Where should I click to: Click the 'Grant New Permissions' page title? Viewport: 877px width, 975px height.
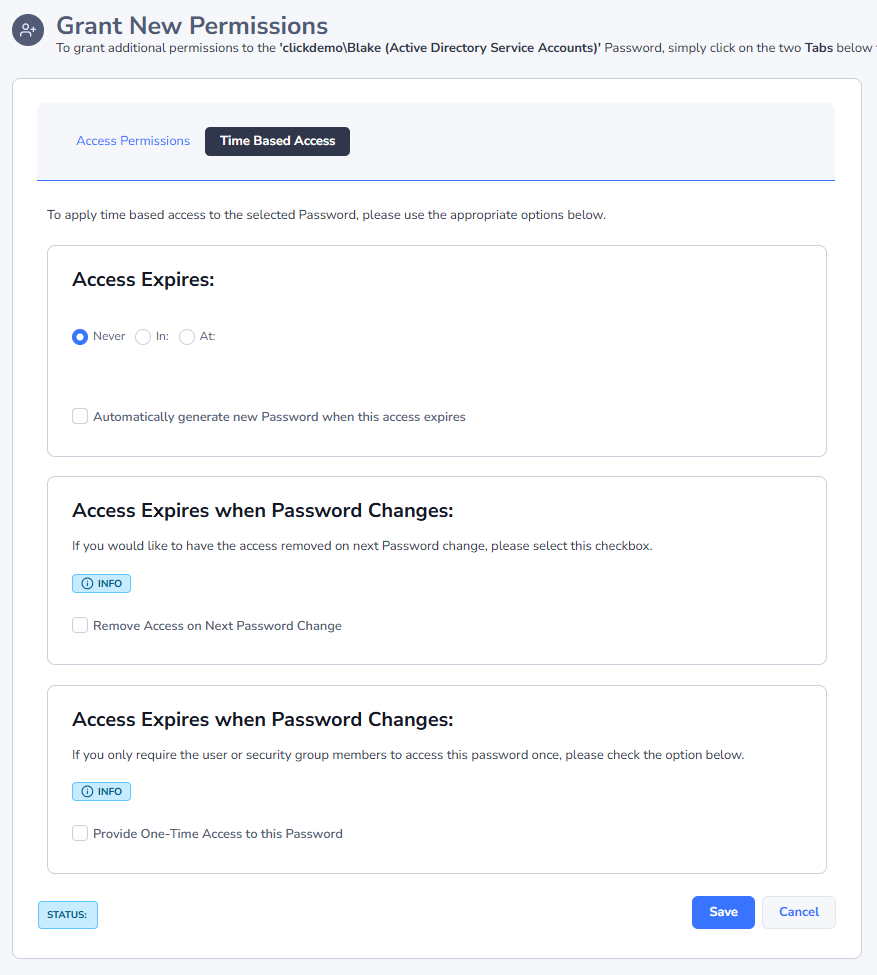193,26
